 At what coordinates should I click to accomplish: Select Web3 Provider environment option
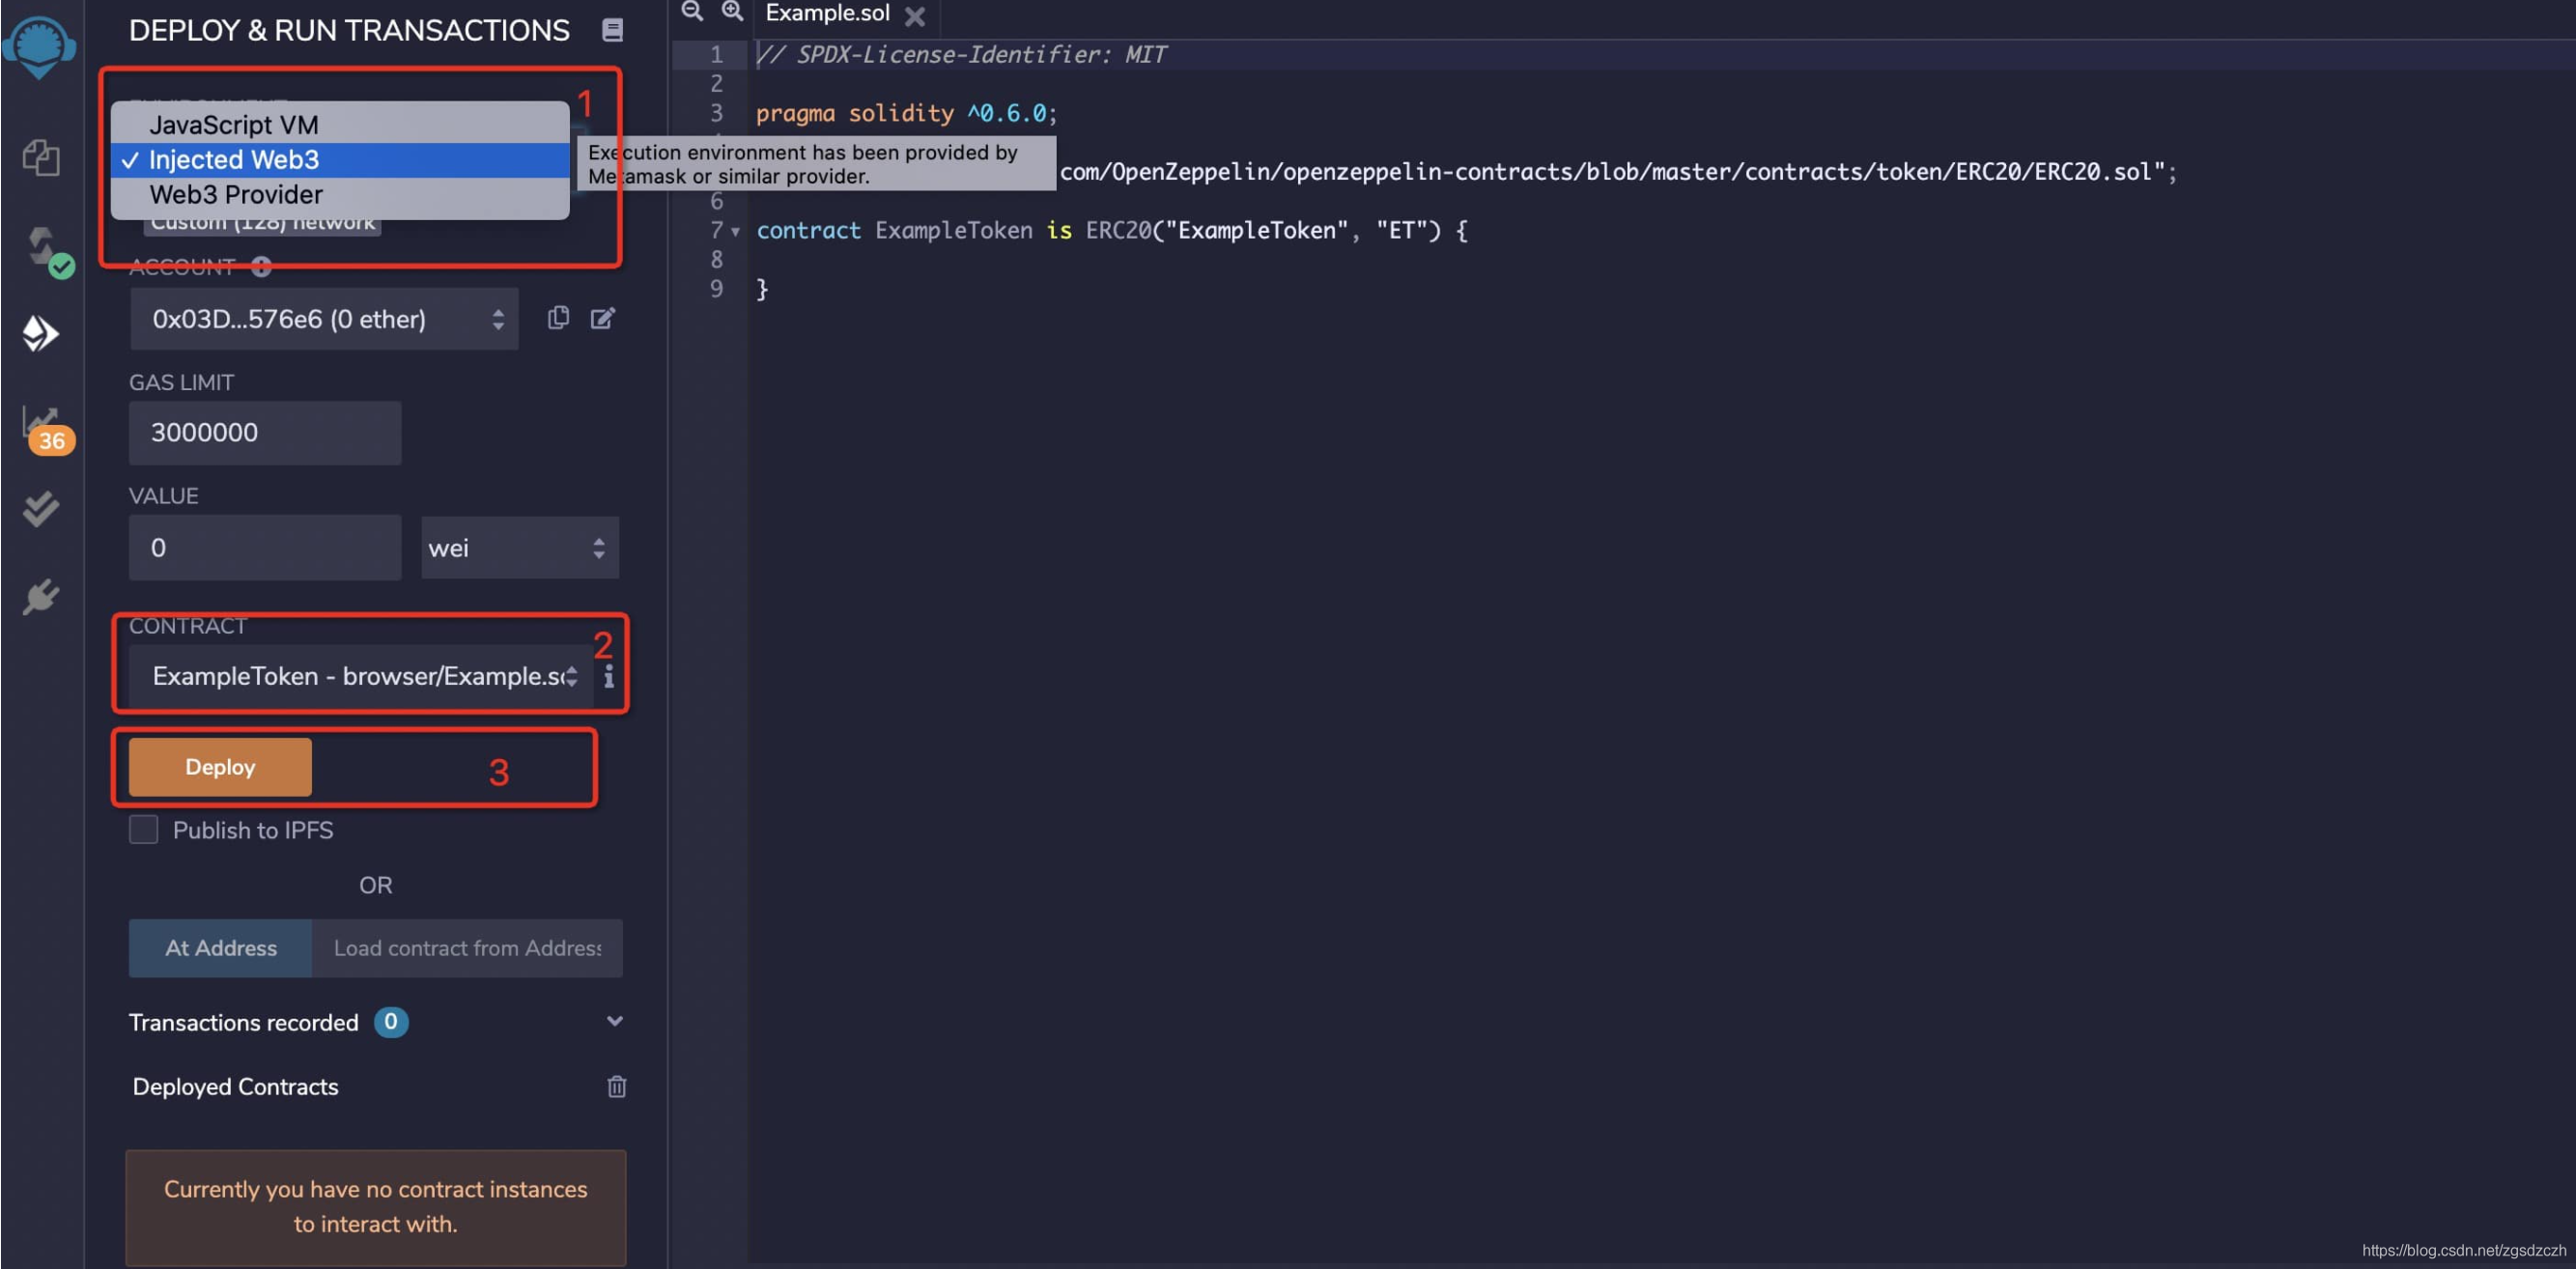click(235, 194)
